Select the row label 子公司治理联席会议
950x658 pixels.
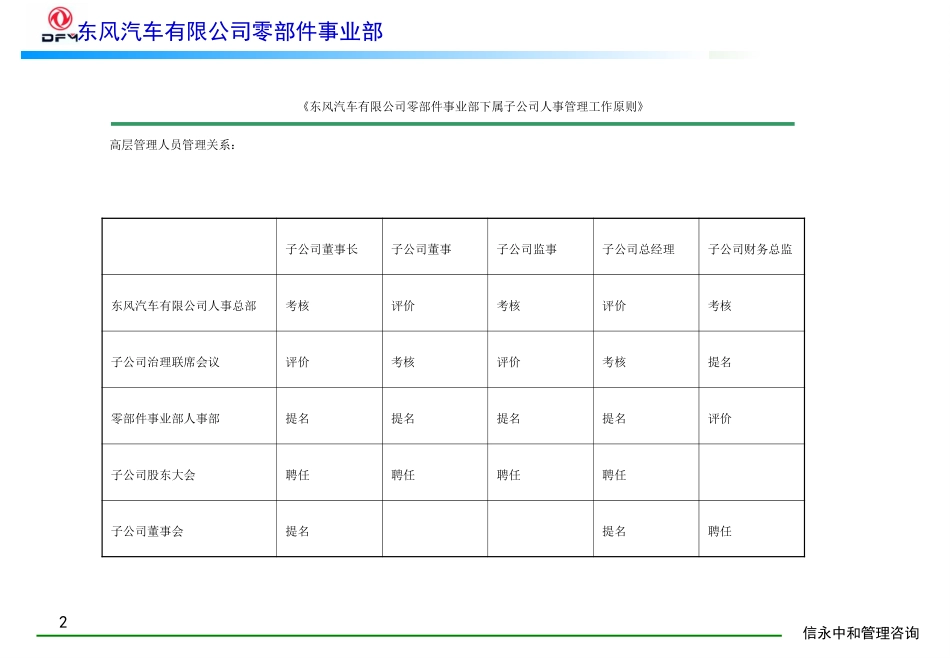pos(165,362)
